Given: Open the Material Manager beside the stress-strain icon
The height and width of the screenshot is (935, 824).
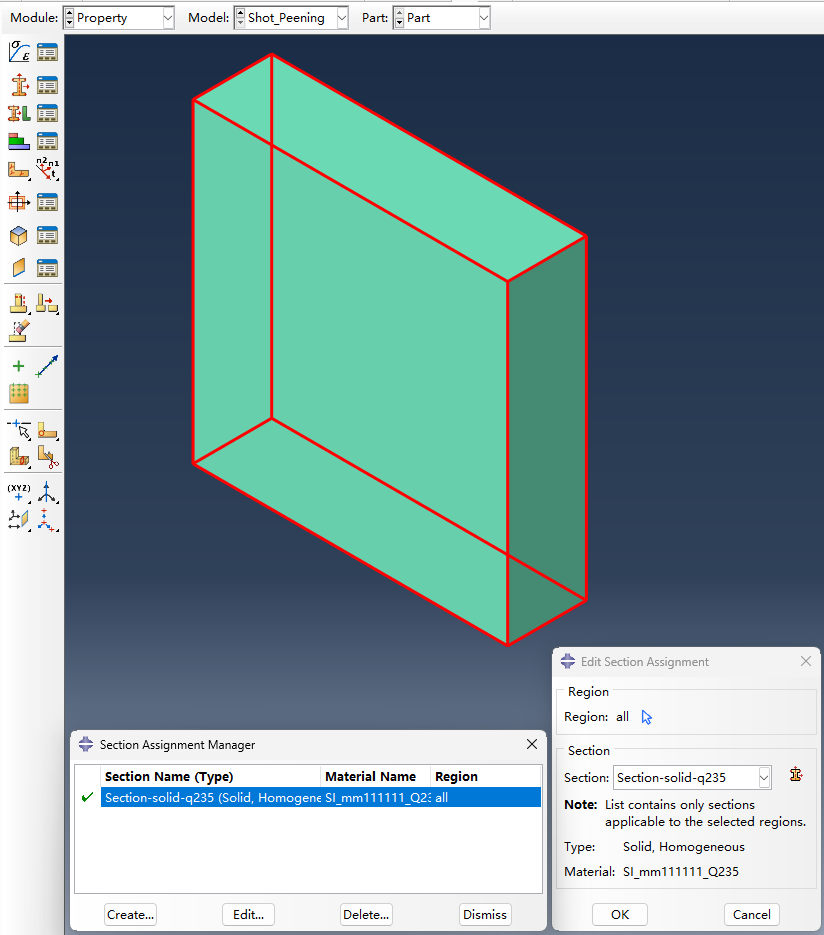Looking at the screenshot, I should click(47, 52).
